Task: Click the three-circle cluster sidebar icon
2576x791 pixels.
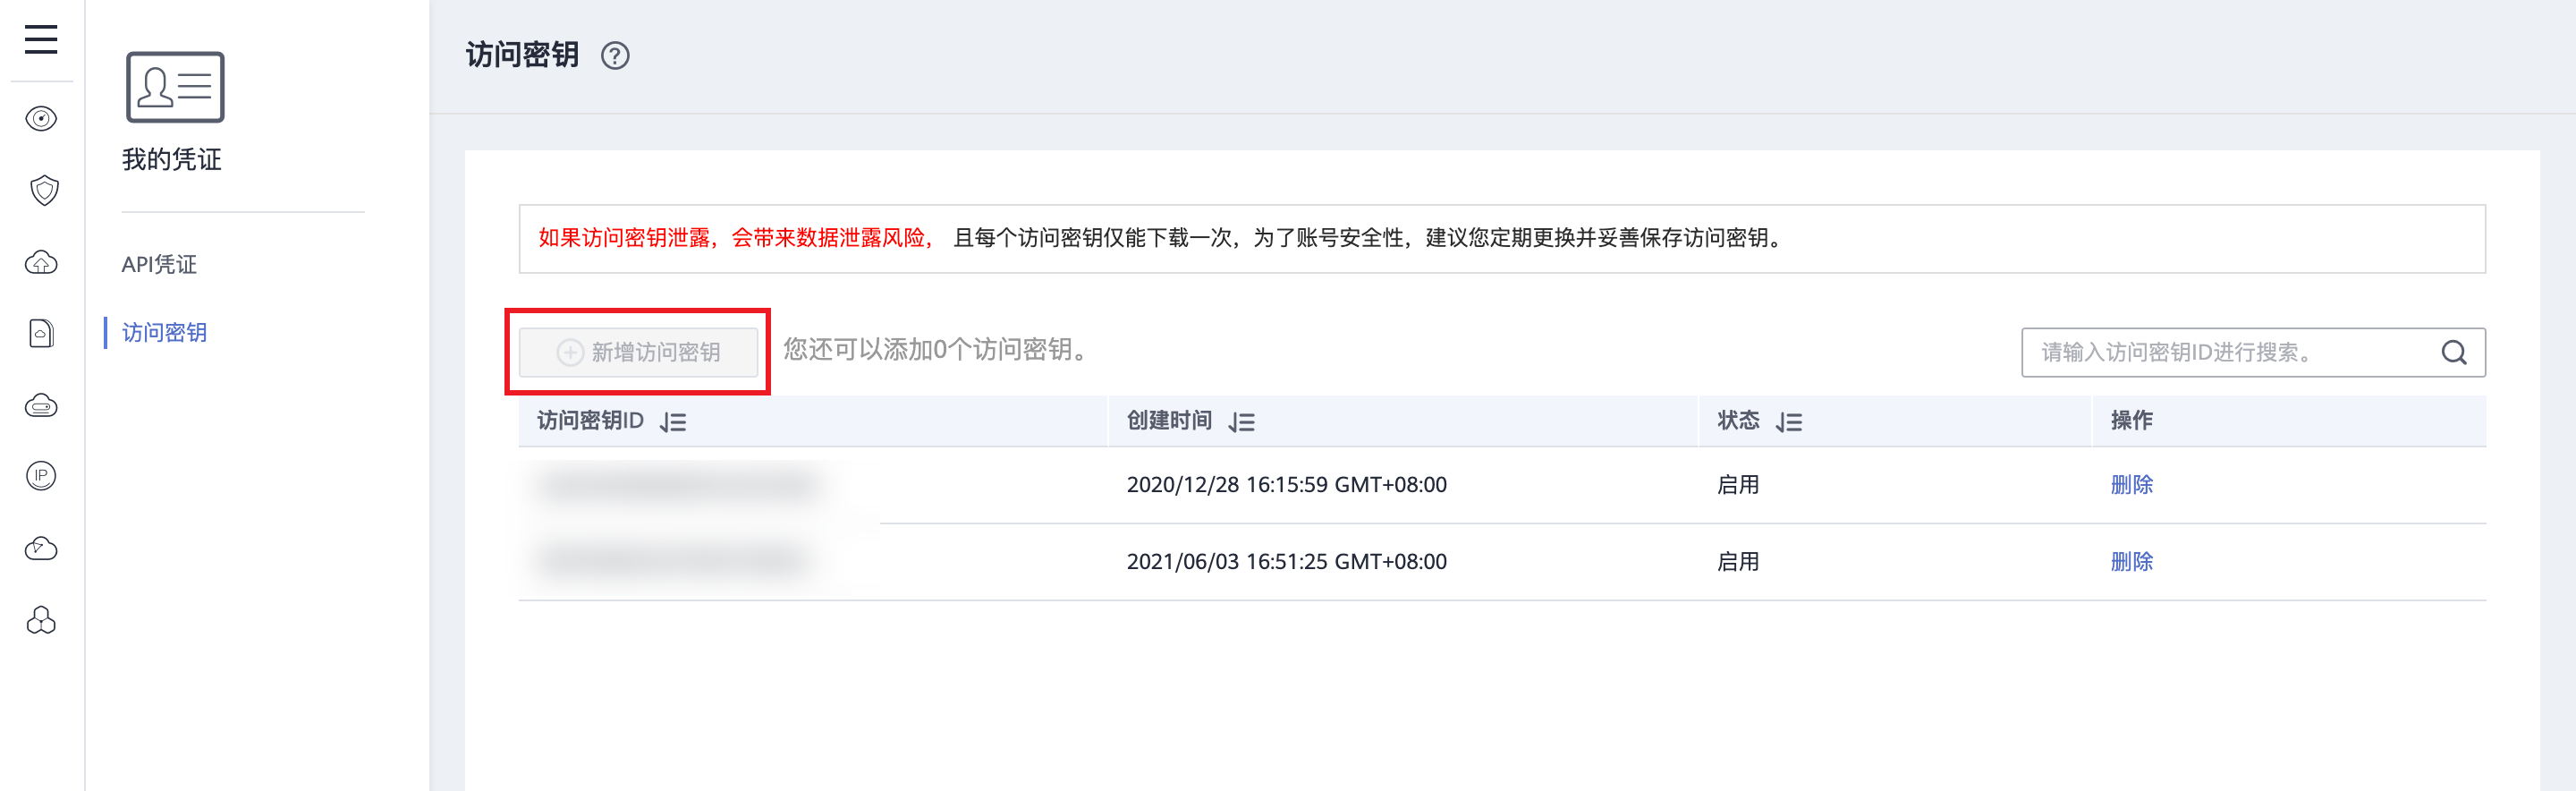Action: pos(41,620)
